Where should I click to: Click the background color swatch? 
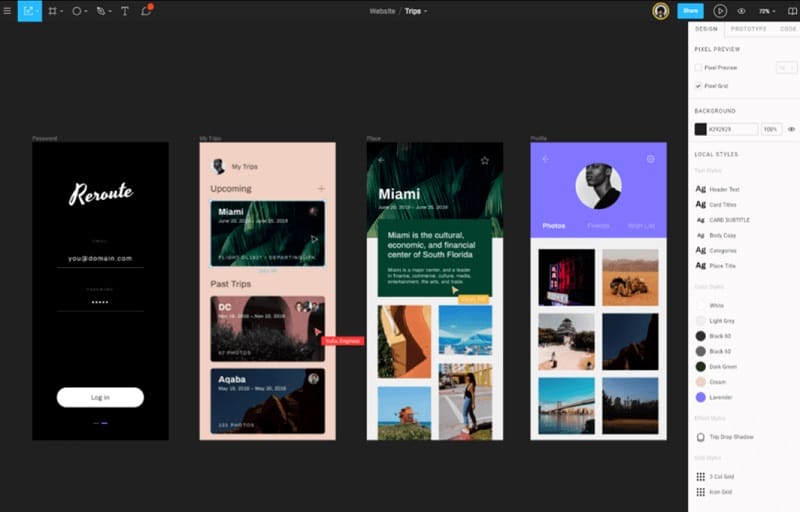701,129
